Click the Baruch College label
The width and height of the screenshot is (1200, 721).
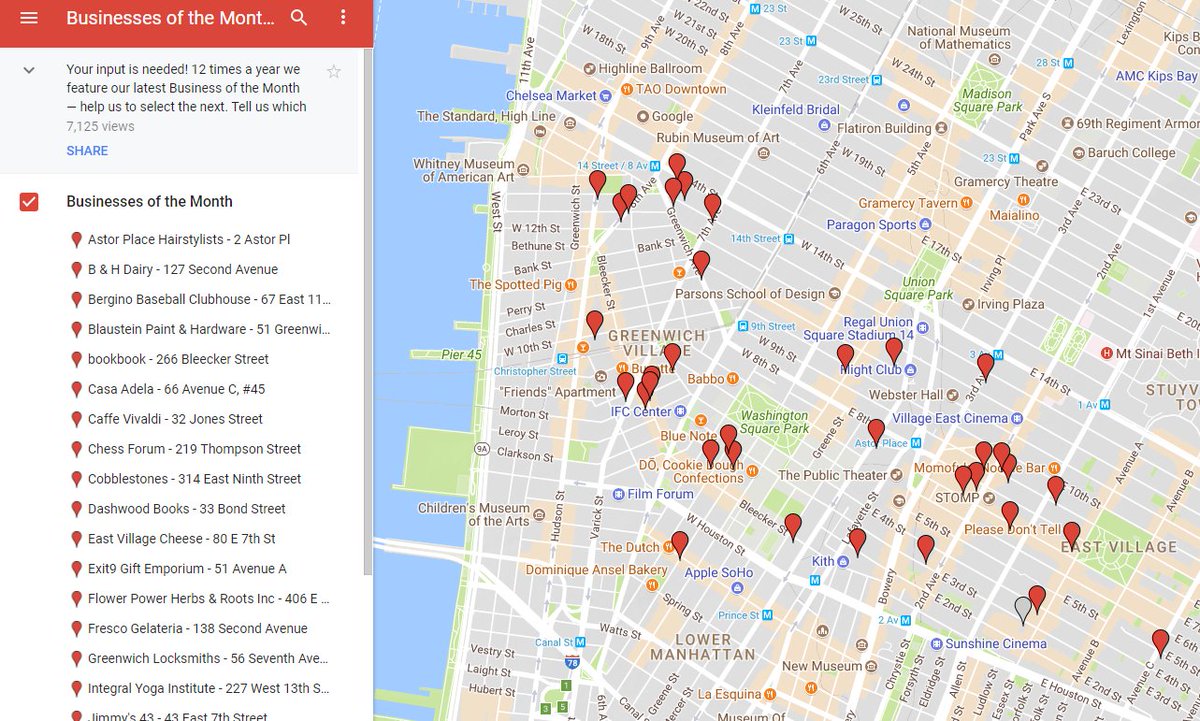(1131, 153)
